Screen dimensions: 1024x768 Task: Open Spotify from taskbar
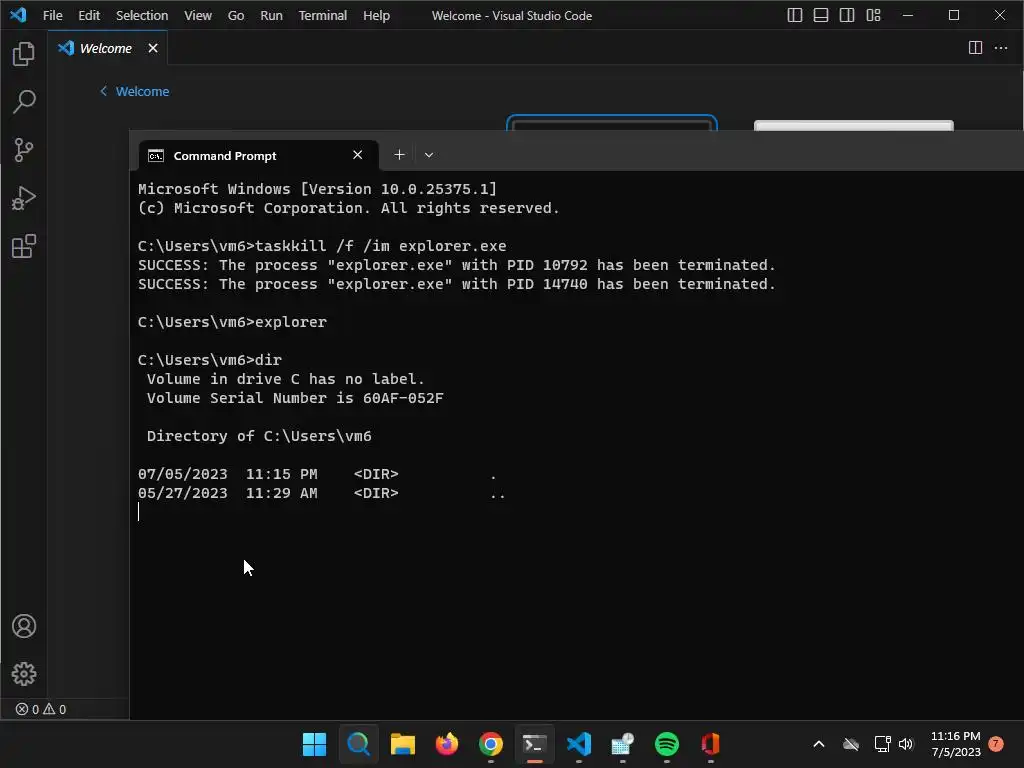click(667, 744)
